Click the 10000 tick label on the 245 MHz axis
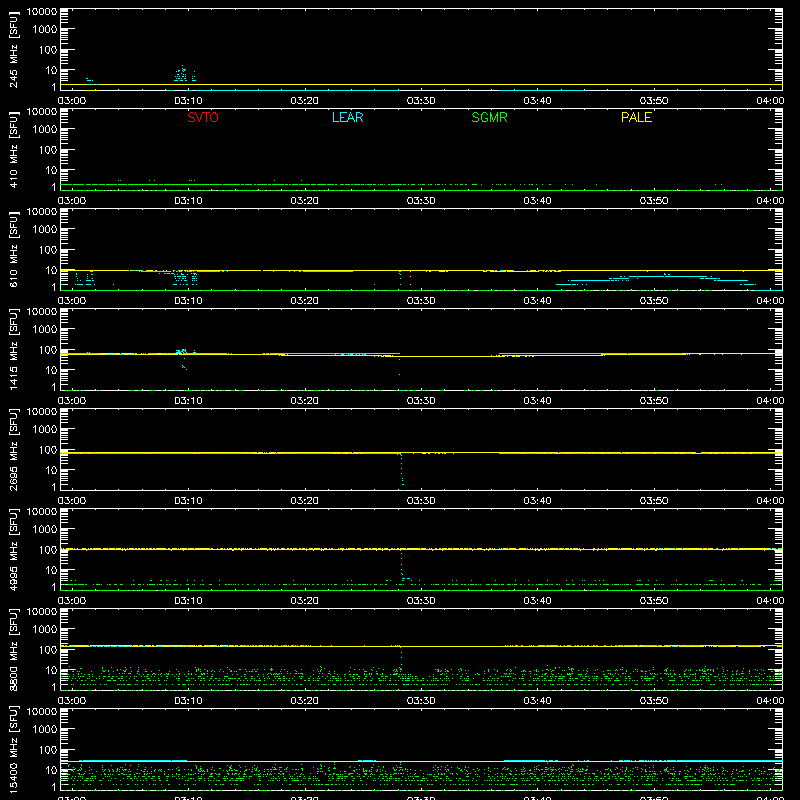 pos(42,12)
